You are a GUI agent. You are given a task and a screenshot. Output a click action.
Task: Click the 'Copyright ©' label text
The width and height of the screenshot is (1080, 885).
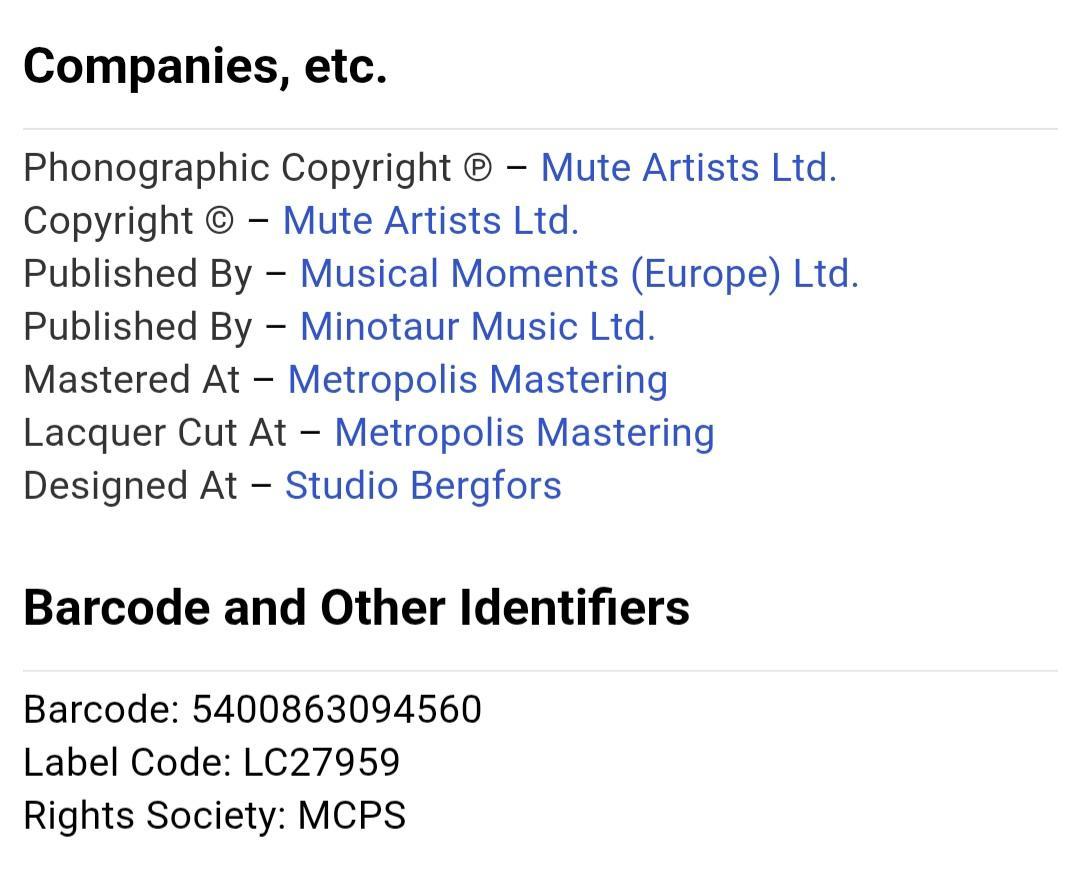coord(128,221)
